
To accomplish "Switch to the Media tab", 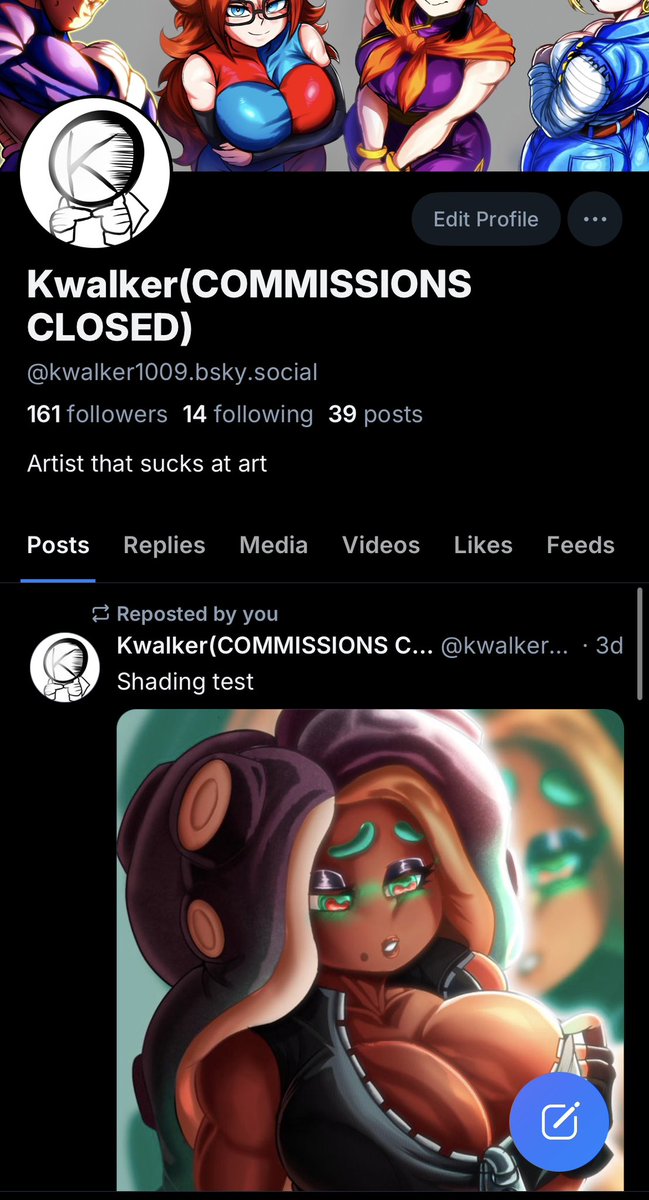I will coord(274,545).
